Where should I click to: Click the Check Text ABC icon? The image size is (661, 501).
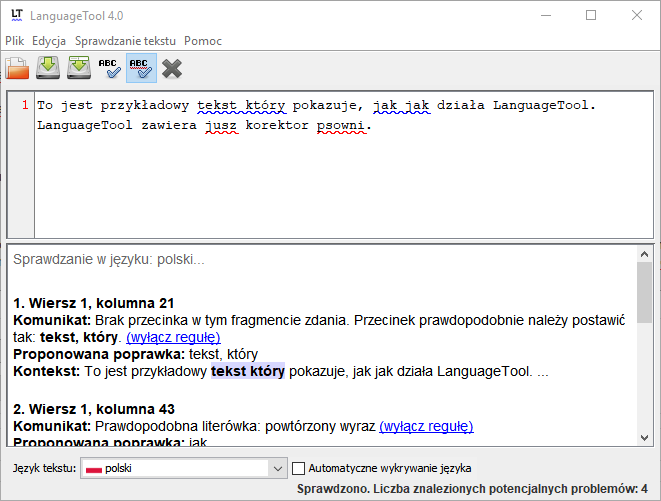(110, 68)
